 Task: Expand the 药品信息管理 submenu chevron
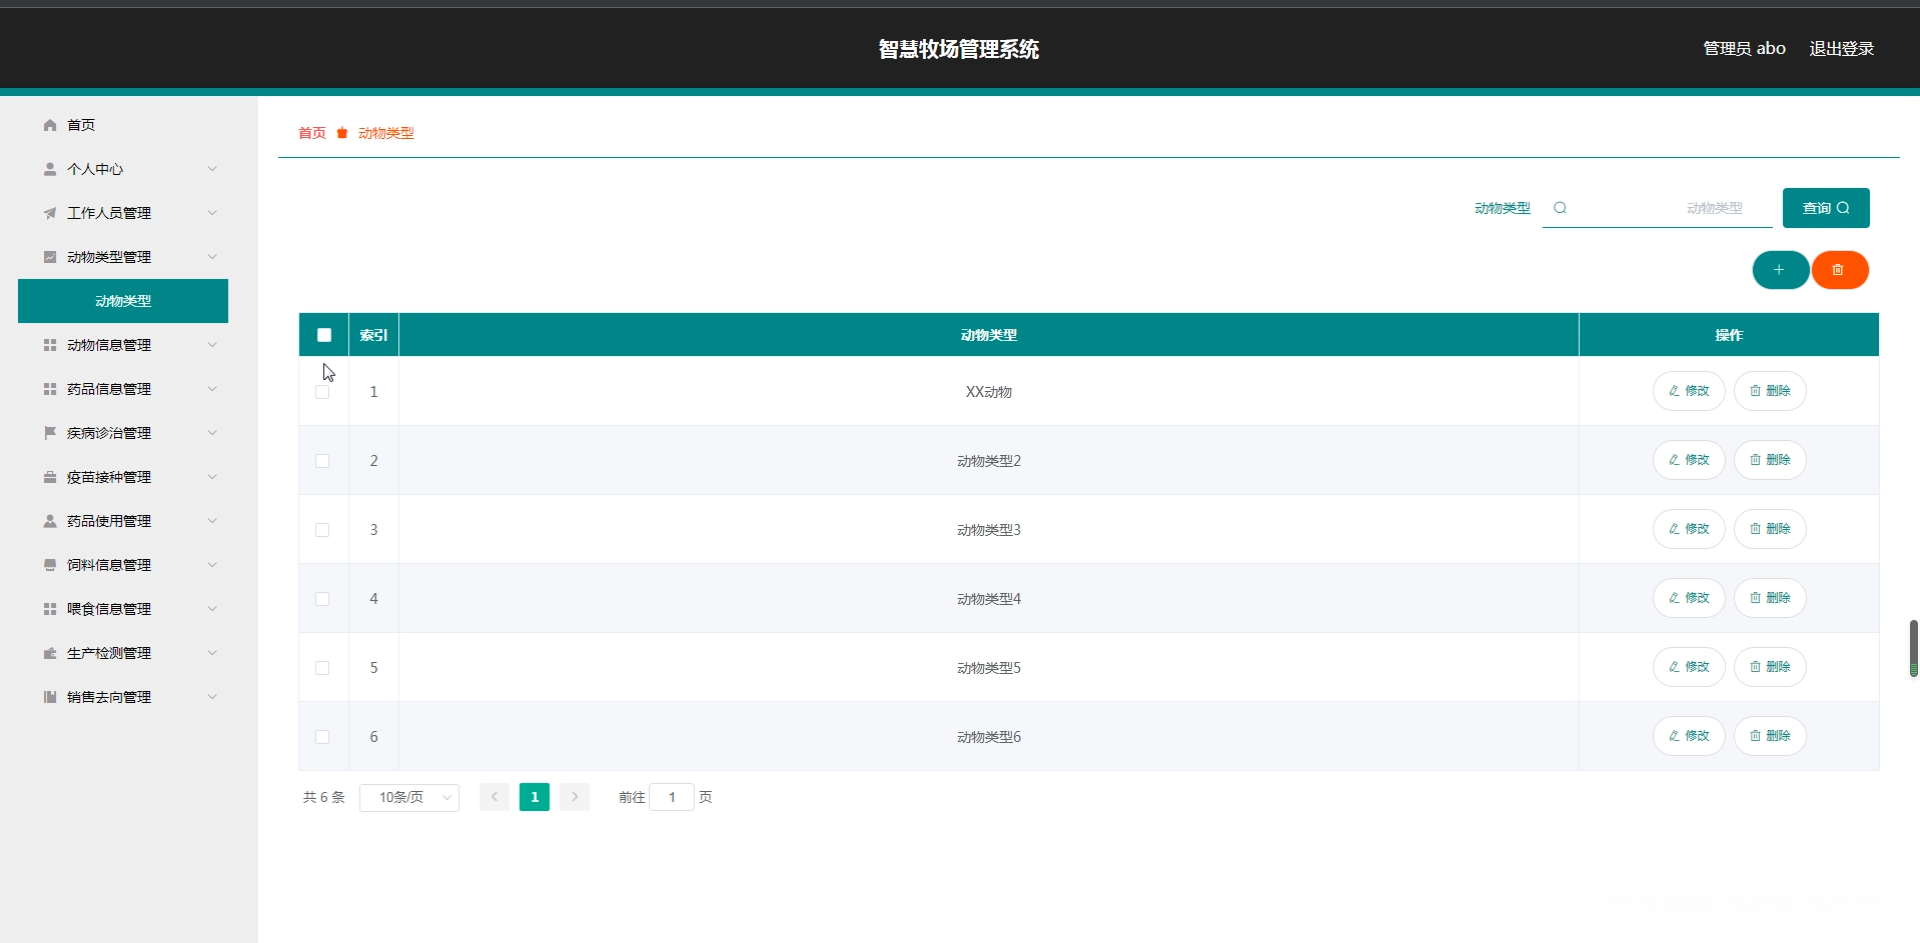click(212, 389)
